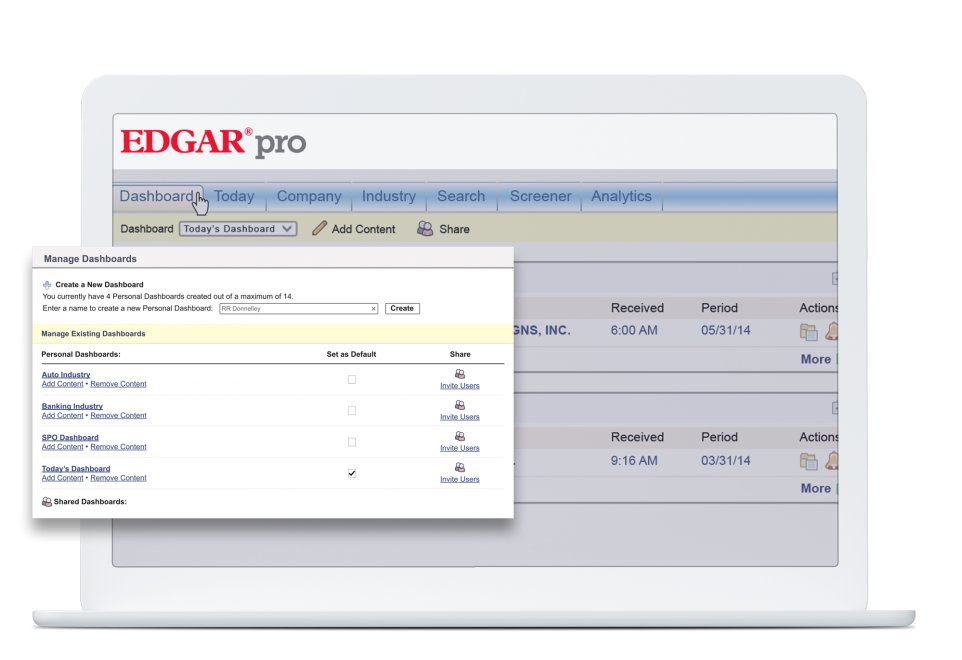Image resolution: width=962 pixels, height=660 pixels.
Task: Click the plus icon beside Create a New Dashboard
Action: pyautogui.click(x=47, y=285)
